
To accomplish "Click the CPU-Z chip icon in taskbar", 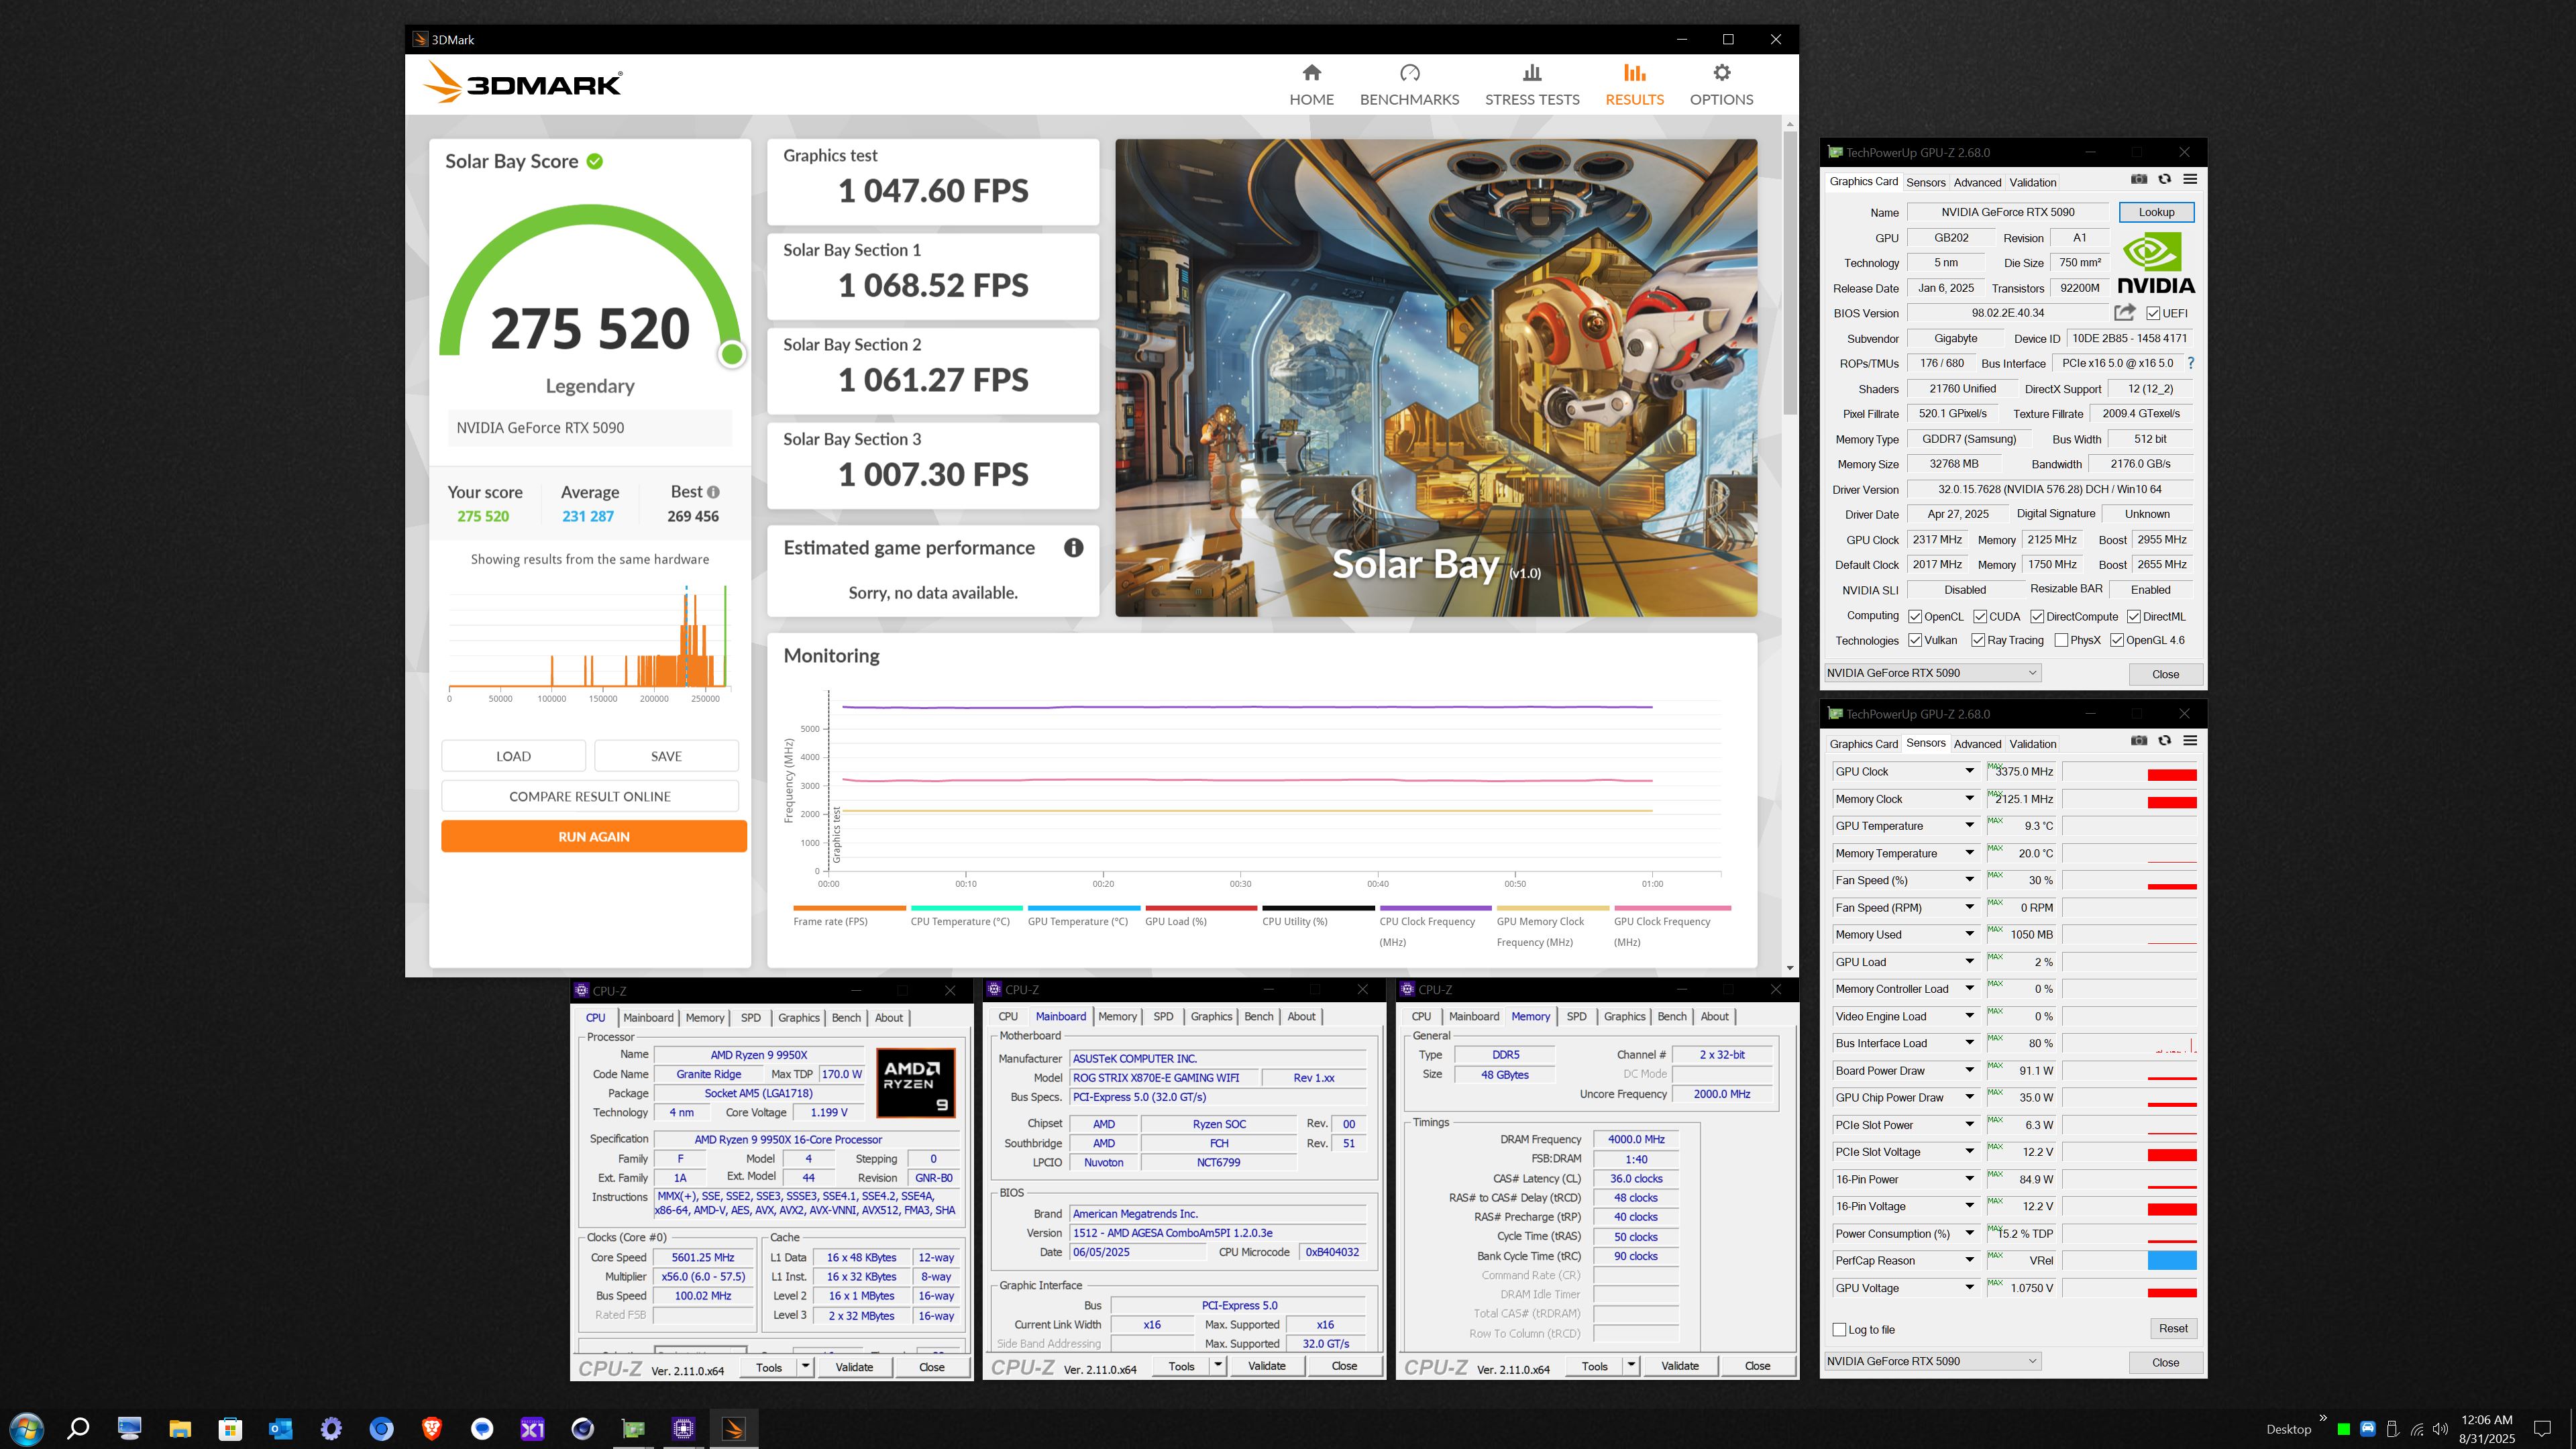I will coord(684,1429).
